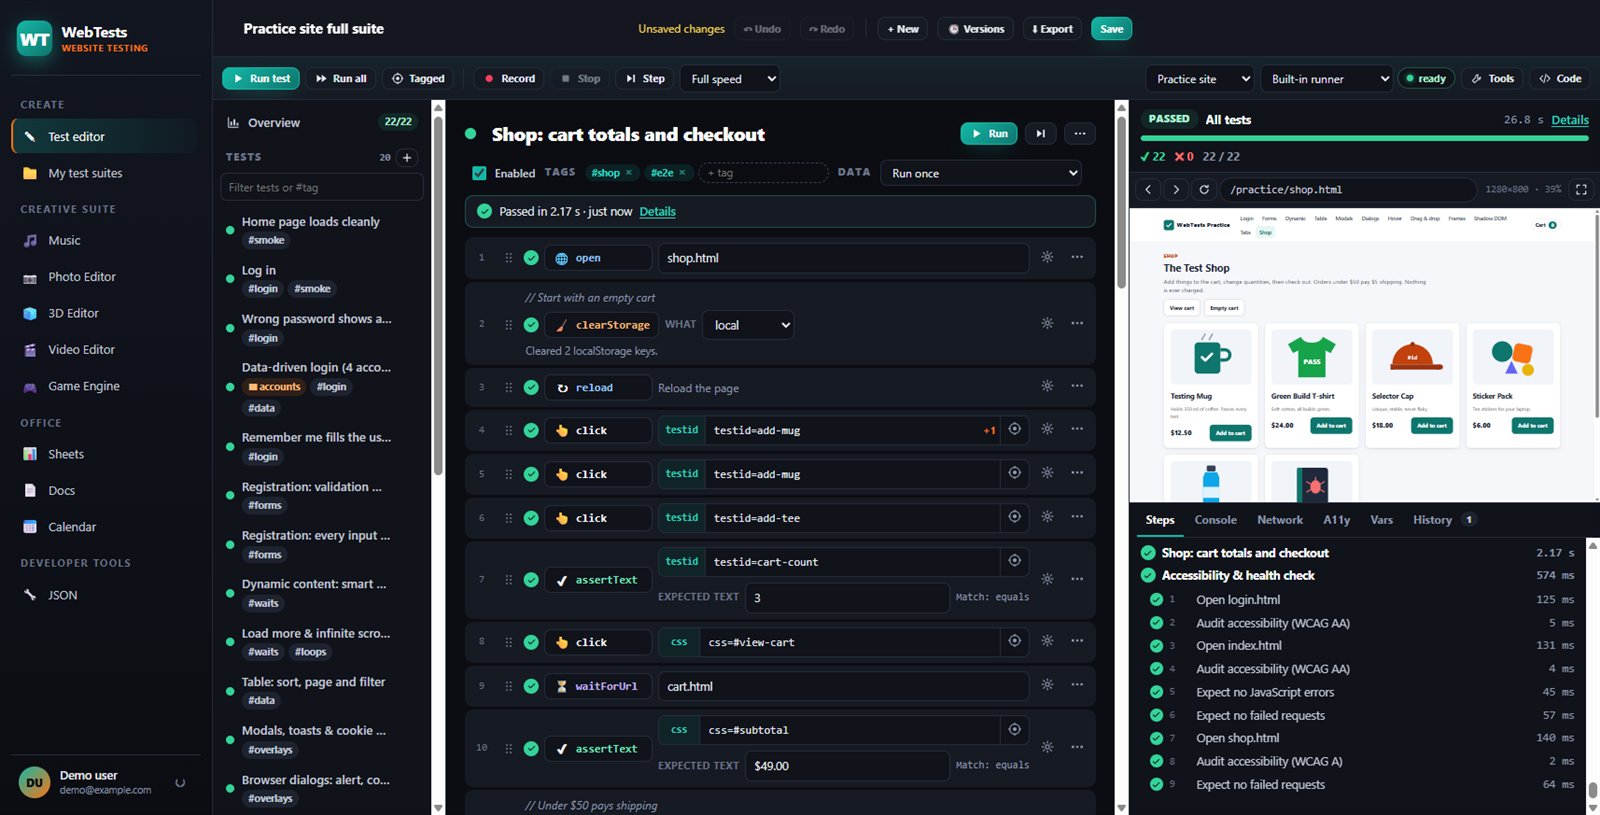Screen dimensions: 1600x815
Task: Open the Practice site selector
Action: click(1200, 79)
